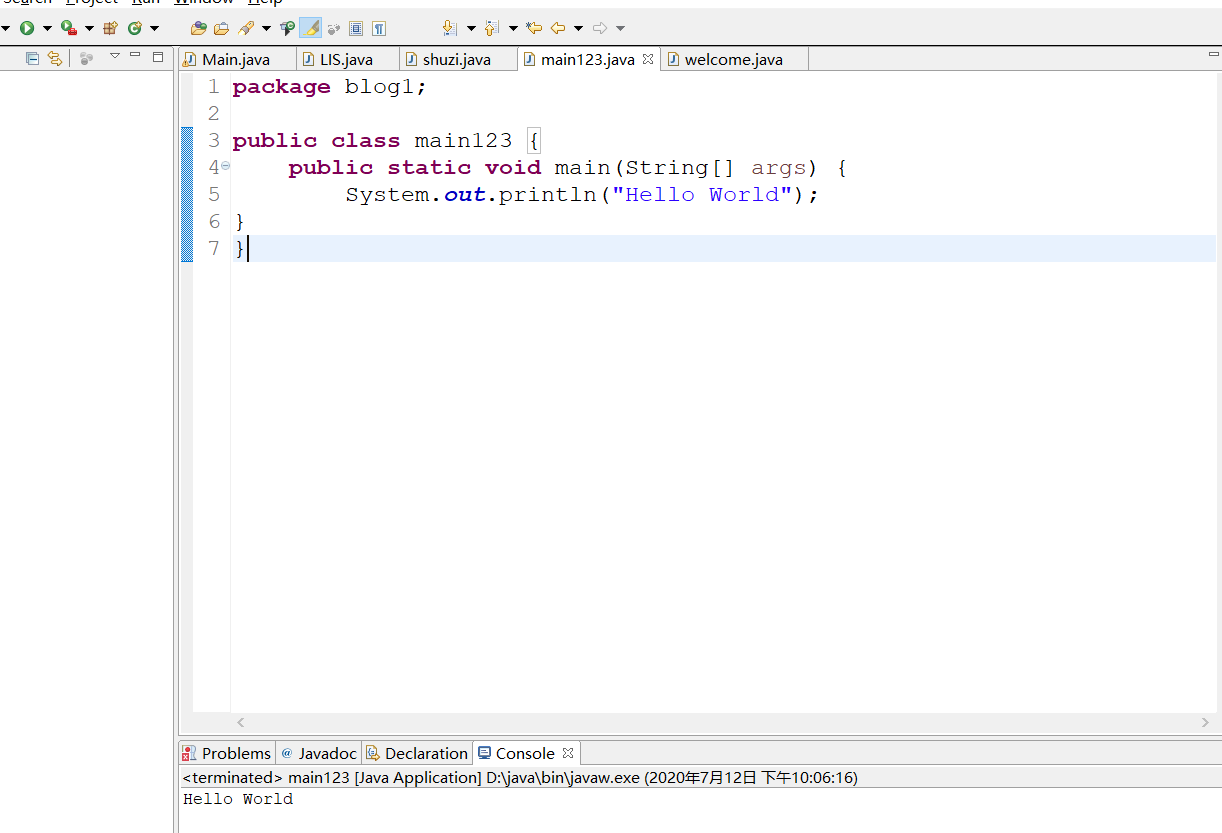Toggle Show Whitespace Characters
Viewport: 1222px width, 833px height.
tap(379, 28)
